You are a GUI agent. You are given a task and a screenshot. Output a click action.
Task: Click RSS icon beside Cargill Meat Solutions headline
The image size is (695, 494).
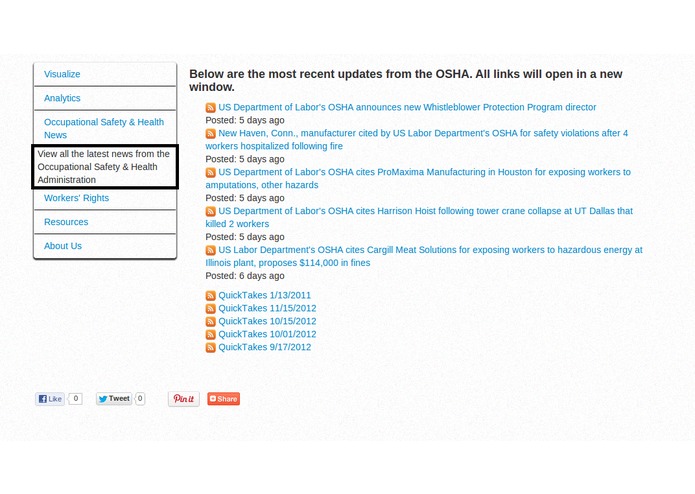pyautogui.click(x=211, y=250)
